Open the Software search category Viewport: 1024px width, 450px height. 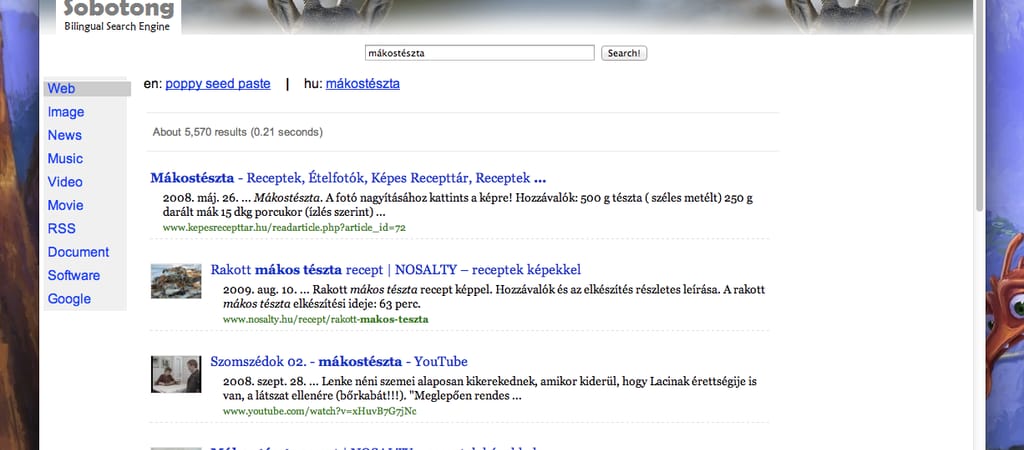74,275
